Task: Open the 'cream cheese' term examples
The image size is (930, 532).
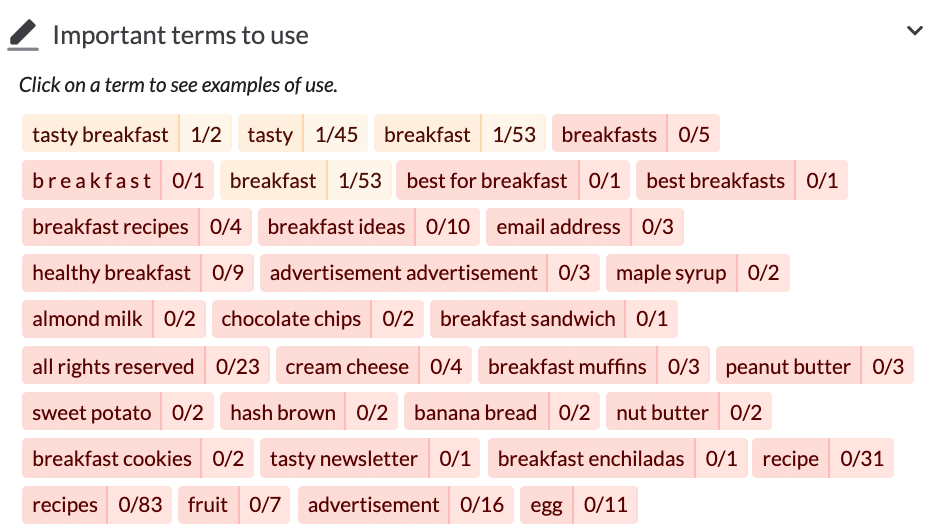Action: point(347,367)
